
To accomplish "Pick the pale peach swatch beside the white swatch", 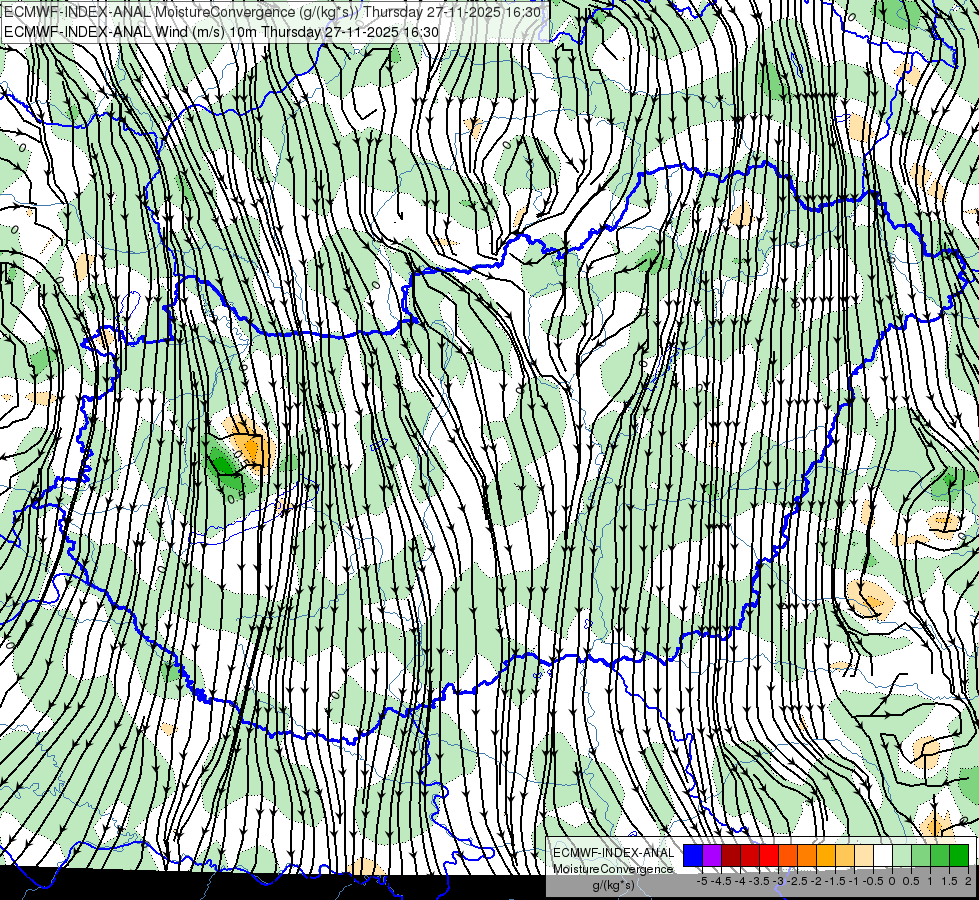I will pos(864,856).
